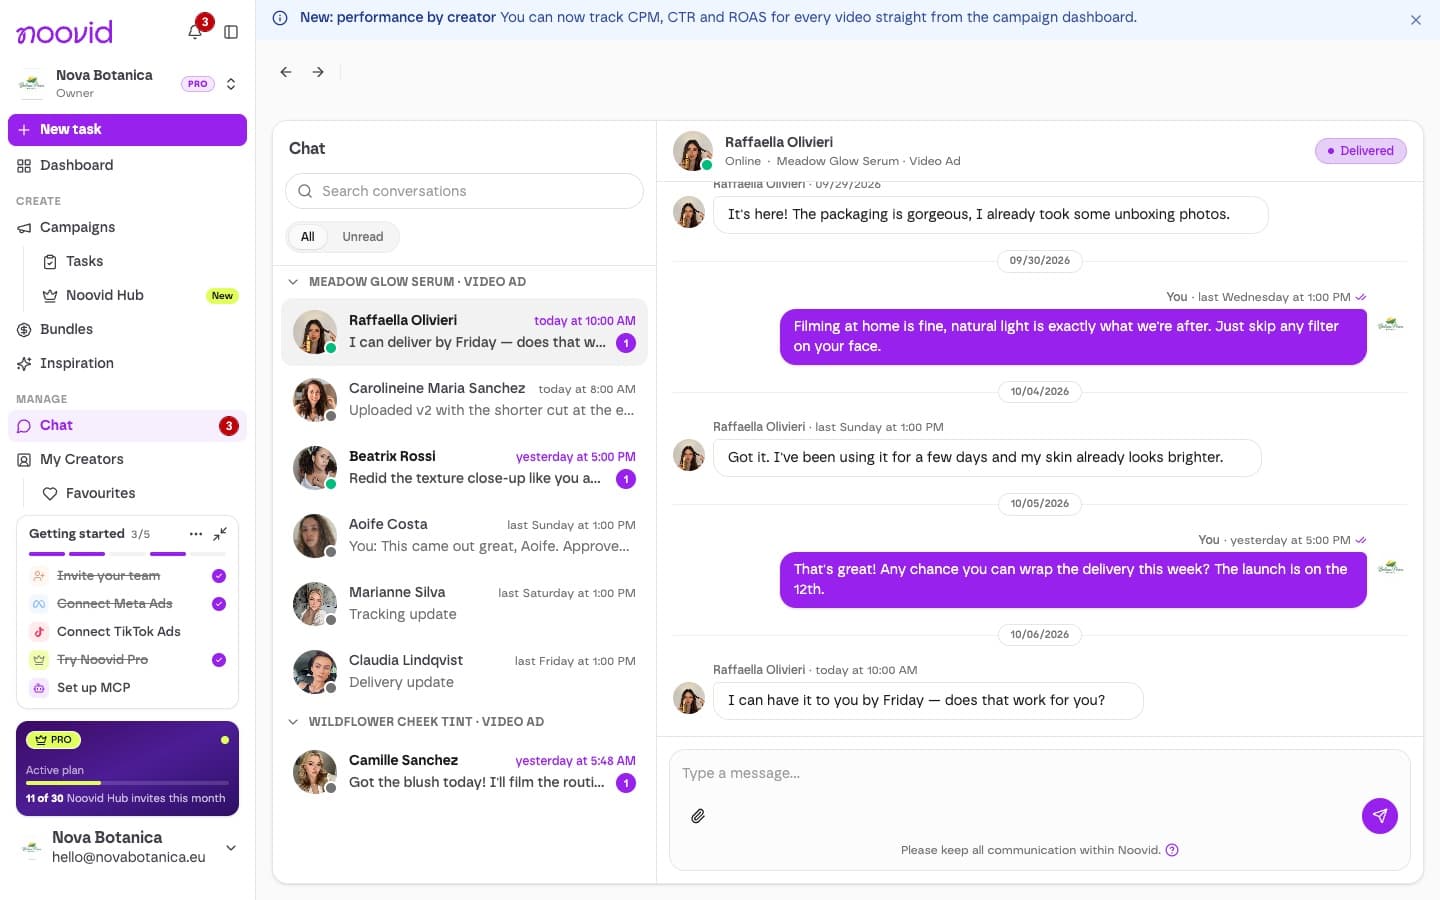Toggle the Try Noovid Pro checkmark

point(219,660)
